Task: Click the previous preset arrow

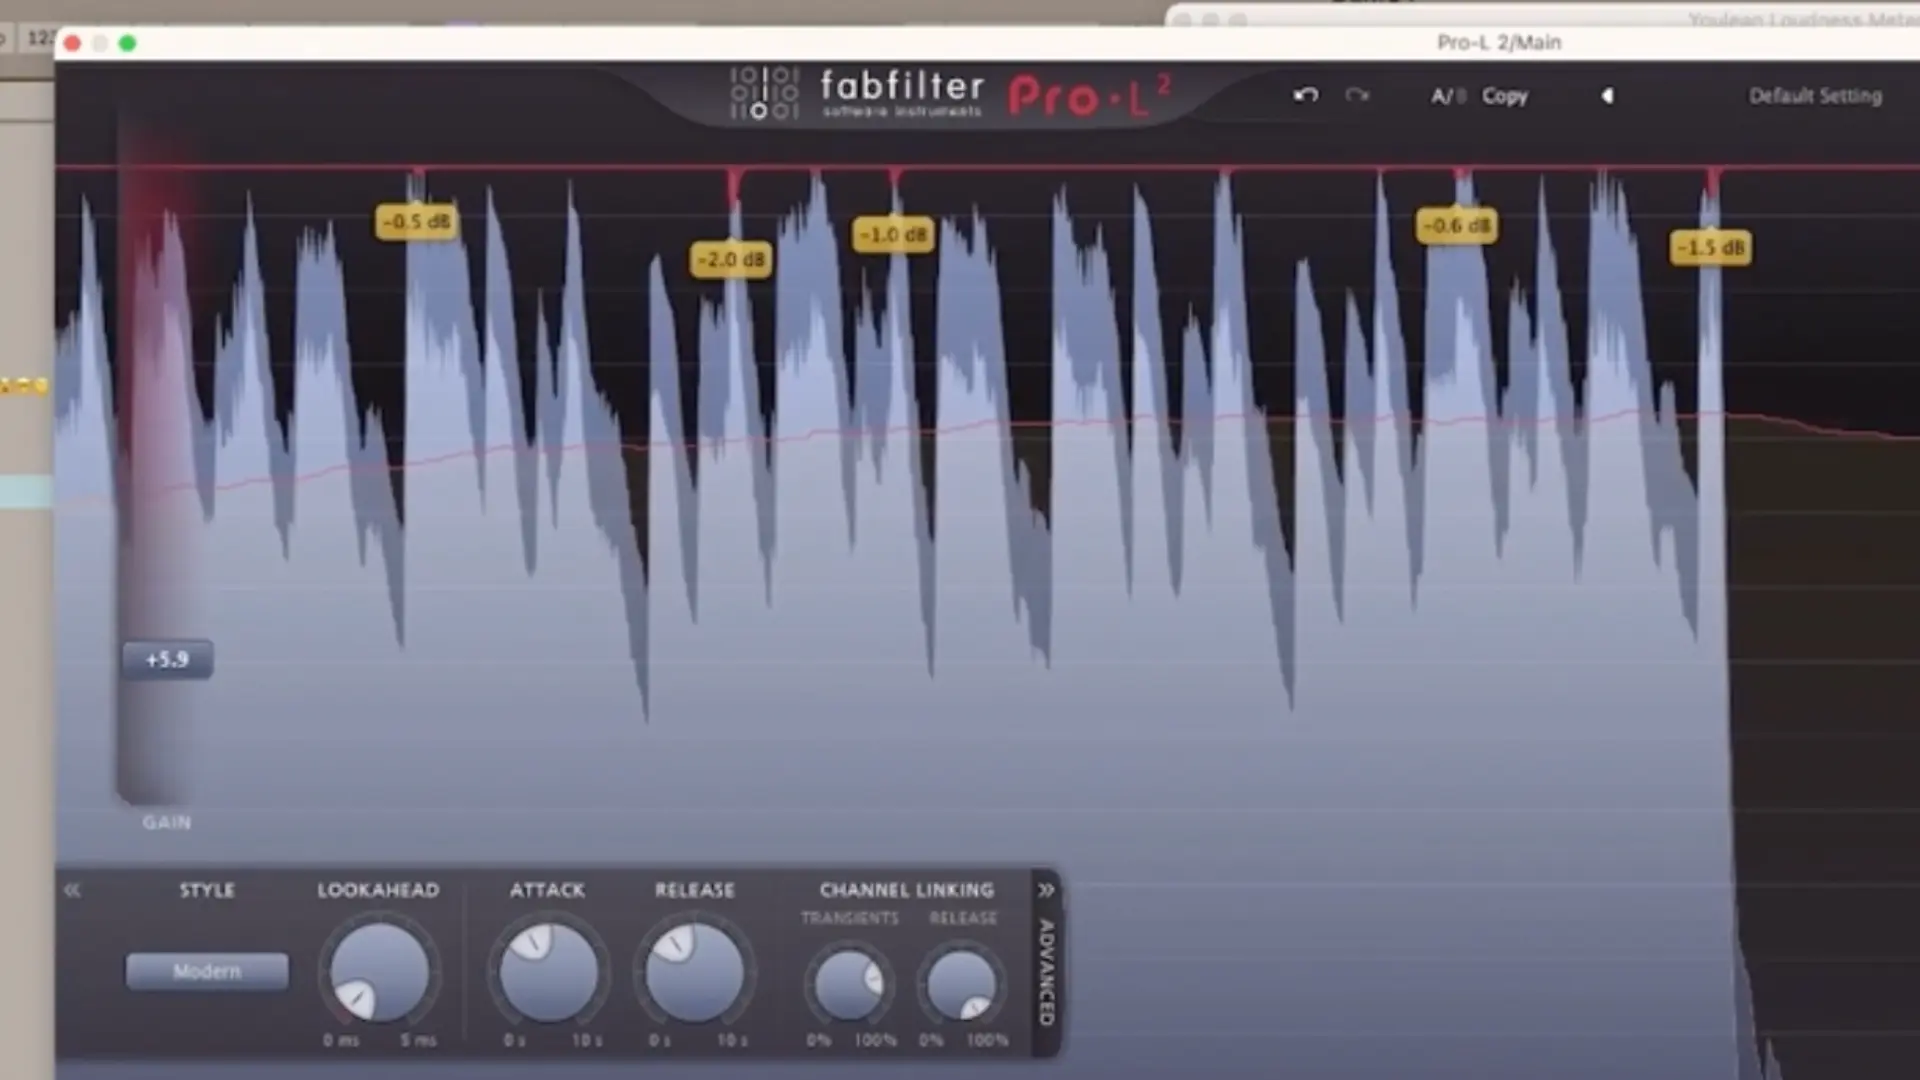Action: point(1607,96)
